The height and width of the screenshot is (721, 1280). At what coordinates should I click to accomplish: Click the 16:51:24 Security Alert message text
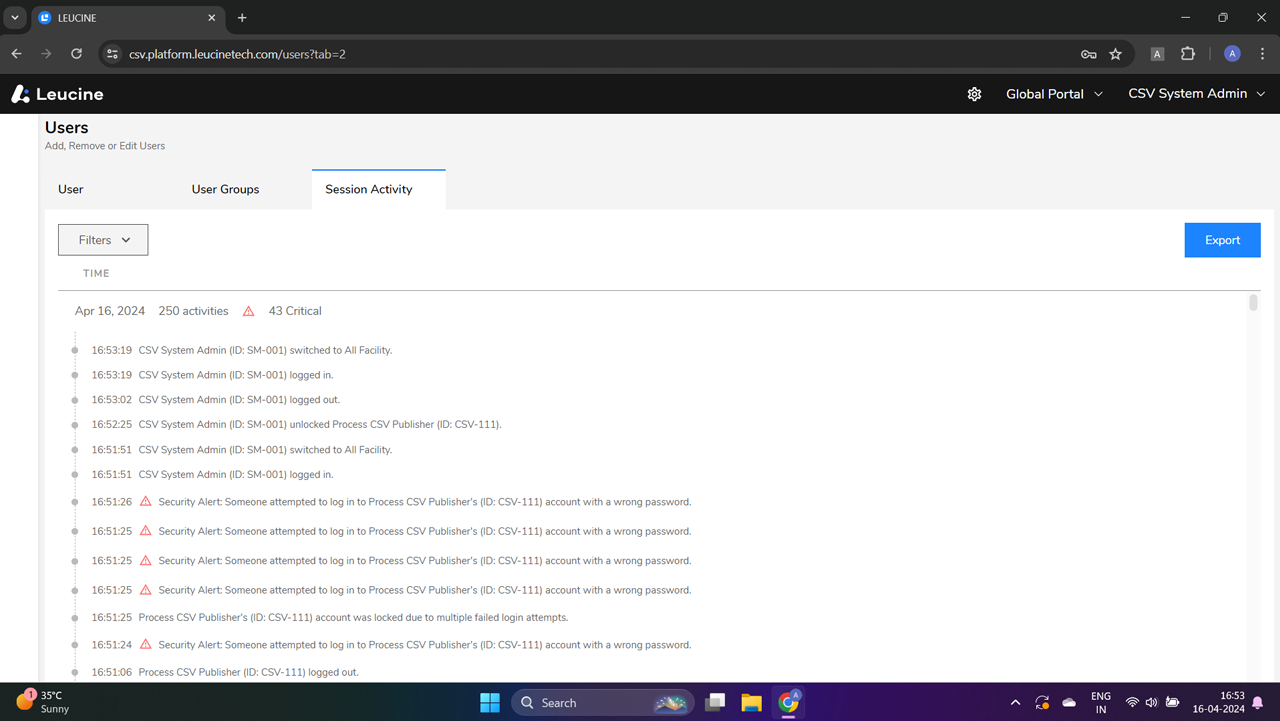click(425, 645)
